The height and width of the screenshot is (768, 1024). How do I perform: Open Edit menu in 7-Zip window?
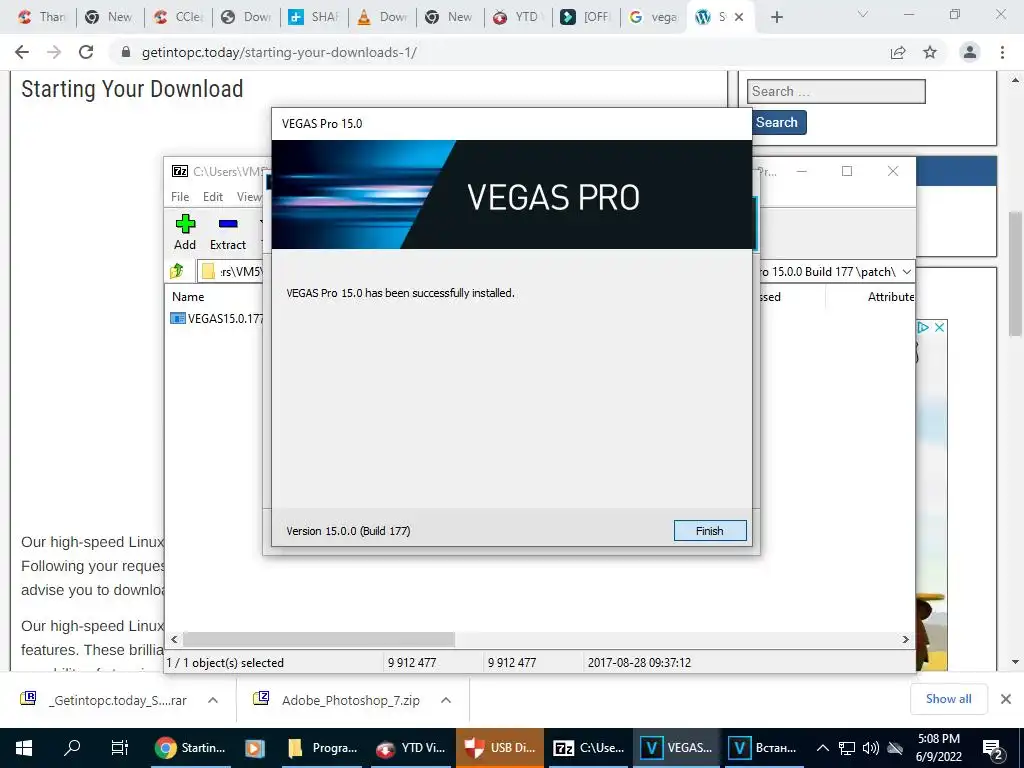pyautogui.click(x=213, y=197)
